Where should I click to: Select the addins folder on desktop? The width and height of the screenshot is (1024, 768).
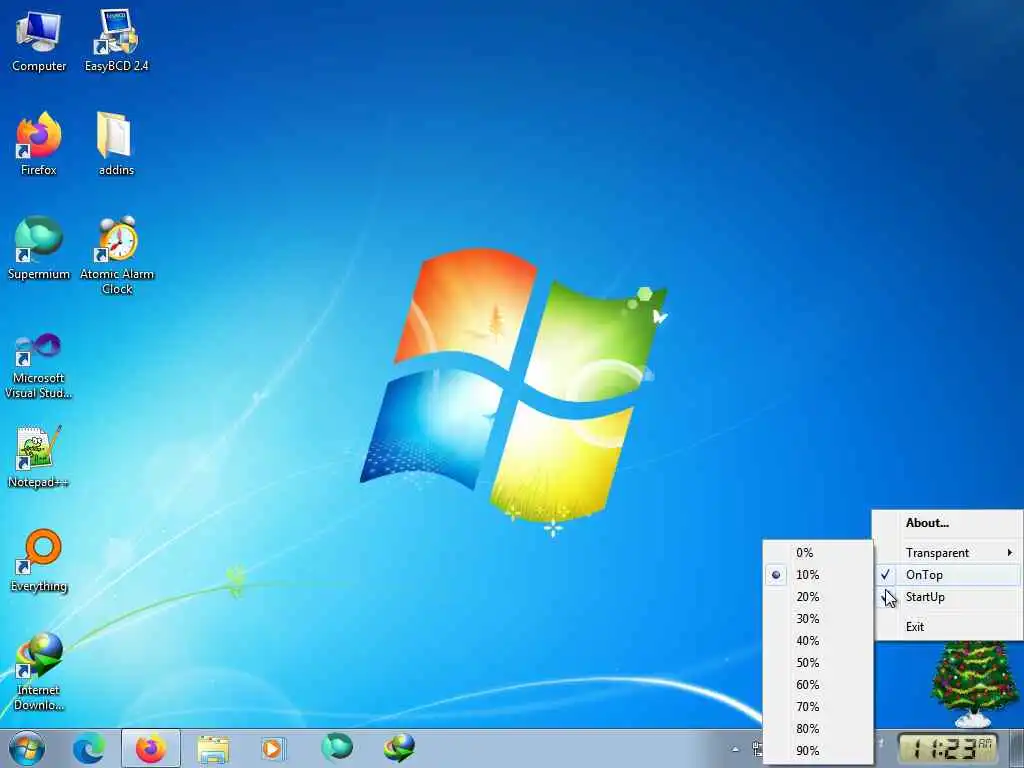click(x=116, y=144)
